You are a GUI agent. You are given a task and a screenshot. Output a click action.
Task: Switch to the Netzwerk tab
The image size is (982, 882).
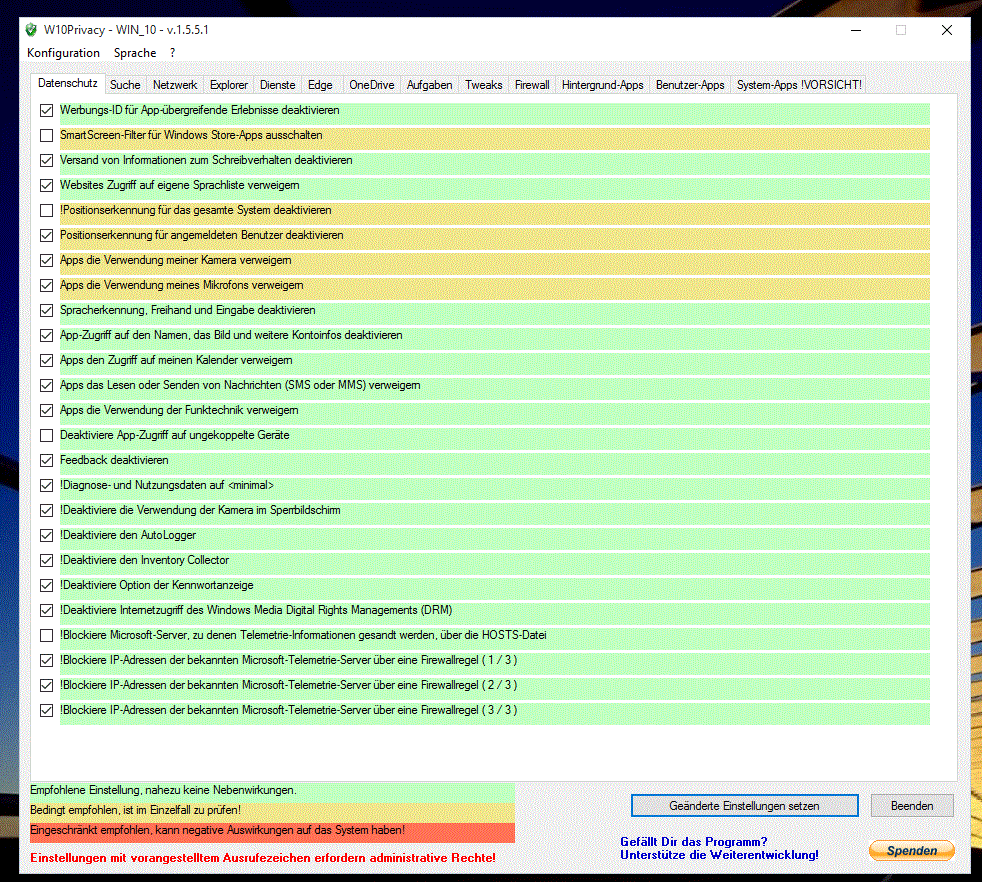click(x=175, y=85)
